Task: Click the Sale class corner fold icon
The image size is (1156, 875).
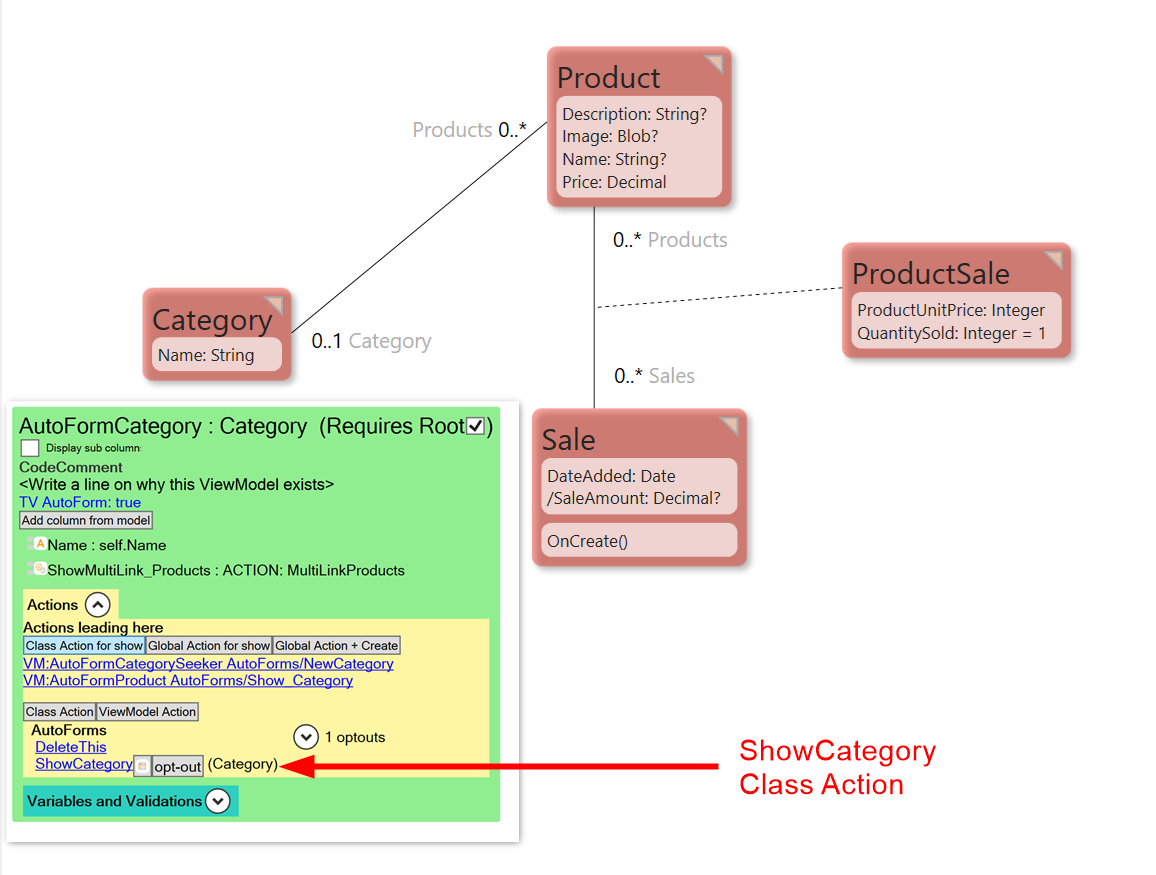Action: pyautogui.click(x=729, y=427)
